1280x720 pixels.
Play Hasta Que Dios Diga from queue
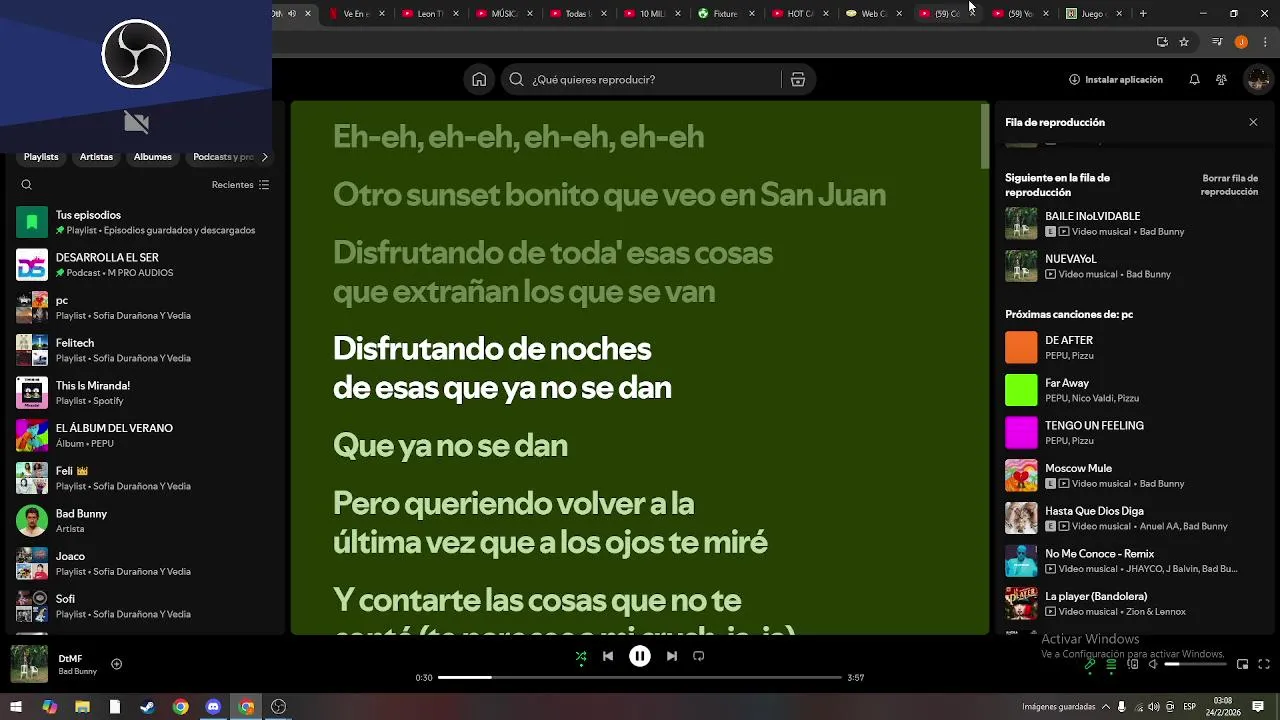coord(1133,518)
